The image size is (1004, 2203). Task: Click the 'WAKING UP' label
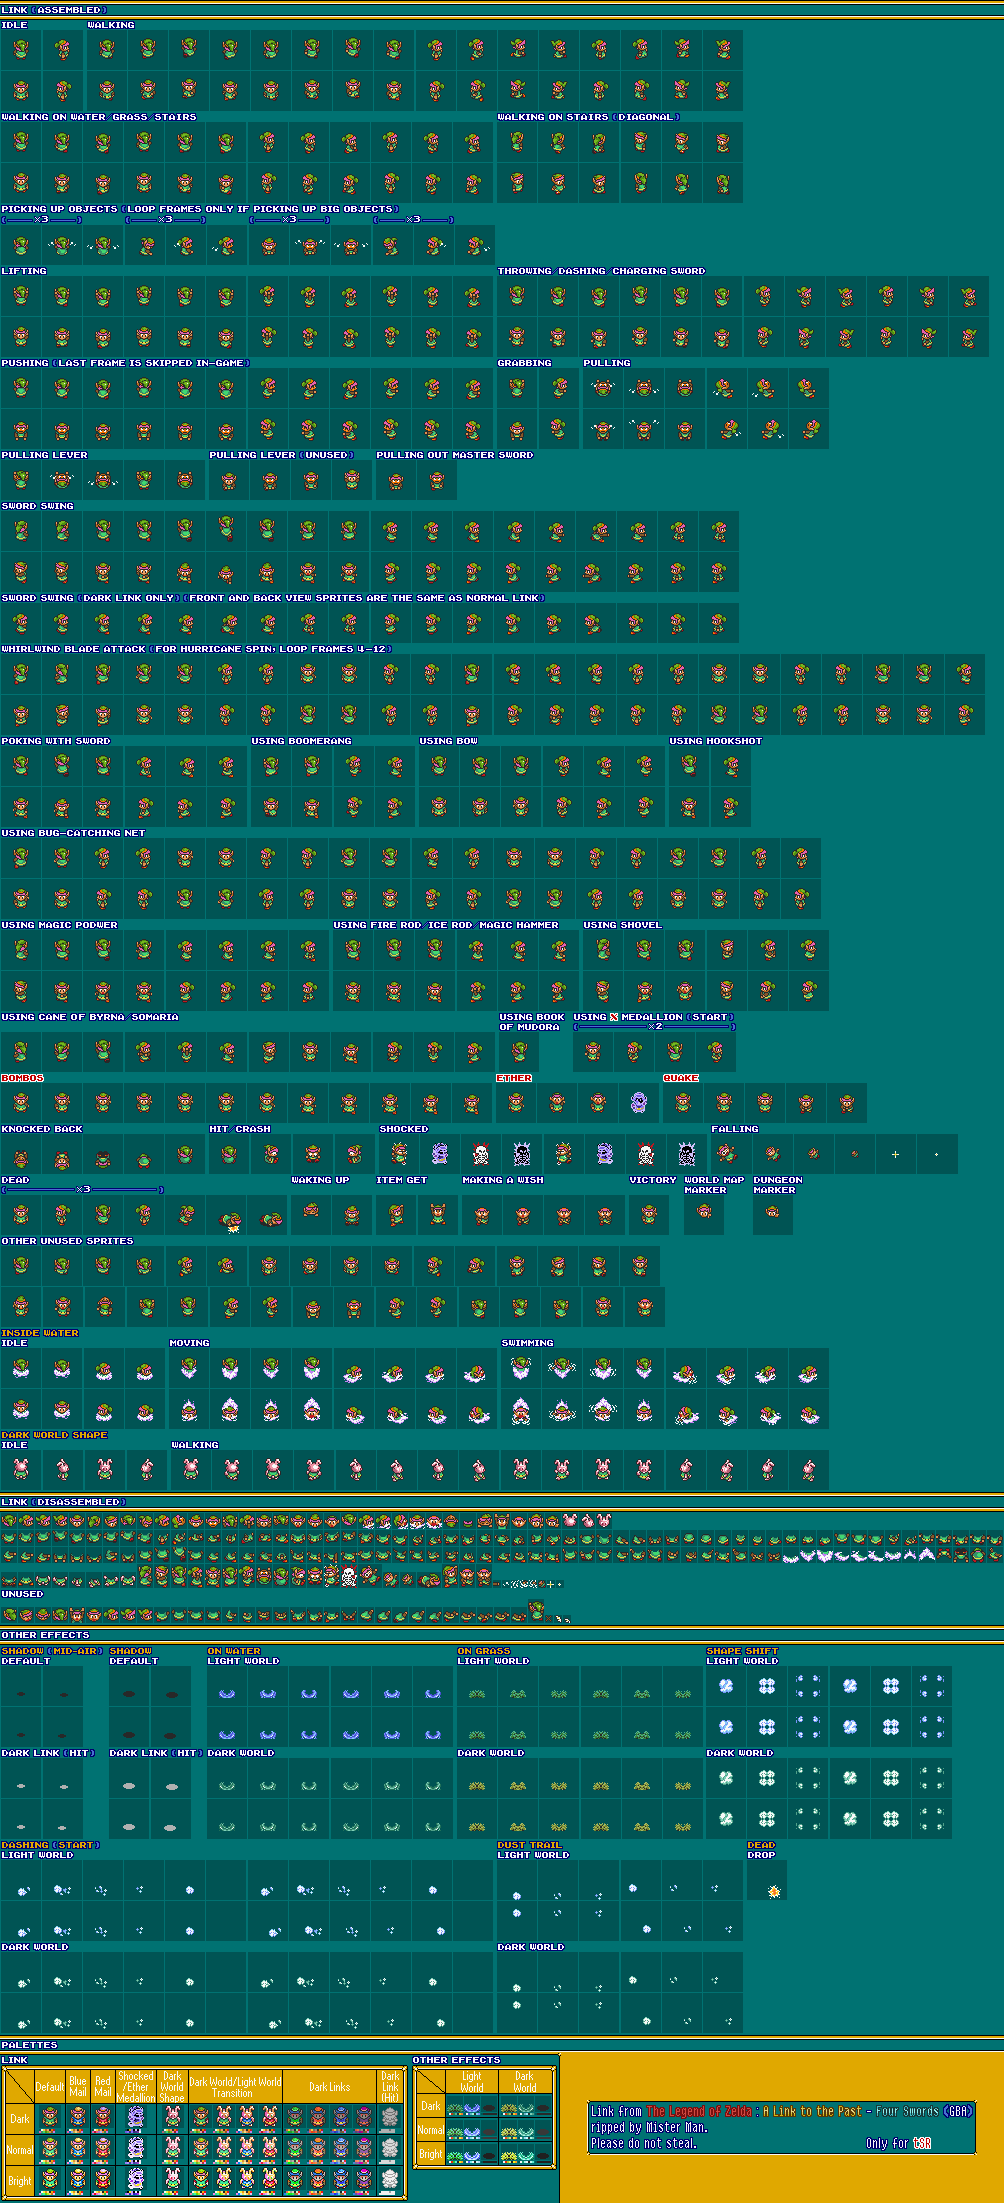tap(320, 1180)
